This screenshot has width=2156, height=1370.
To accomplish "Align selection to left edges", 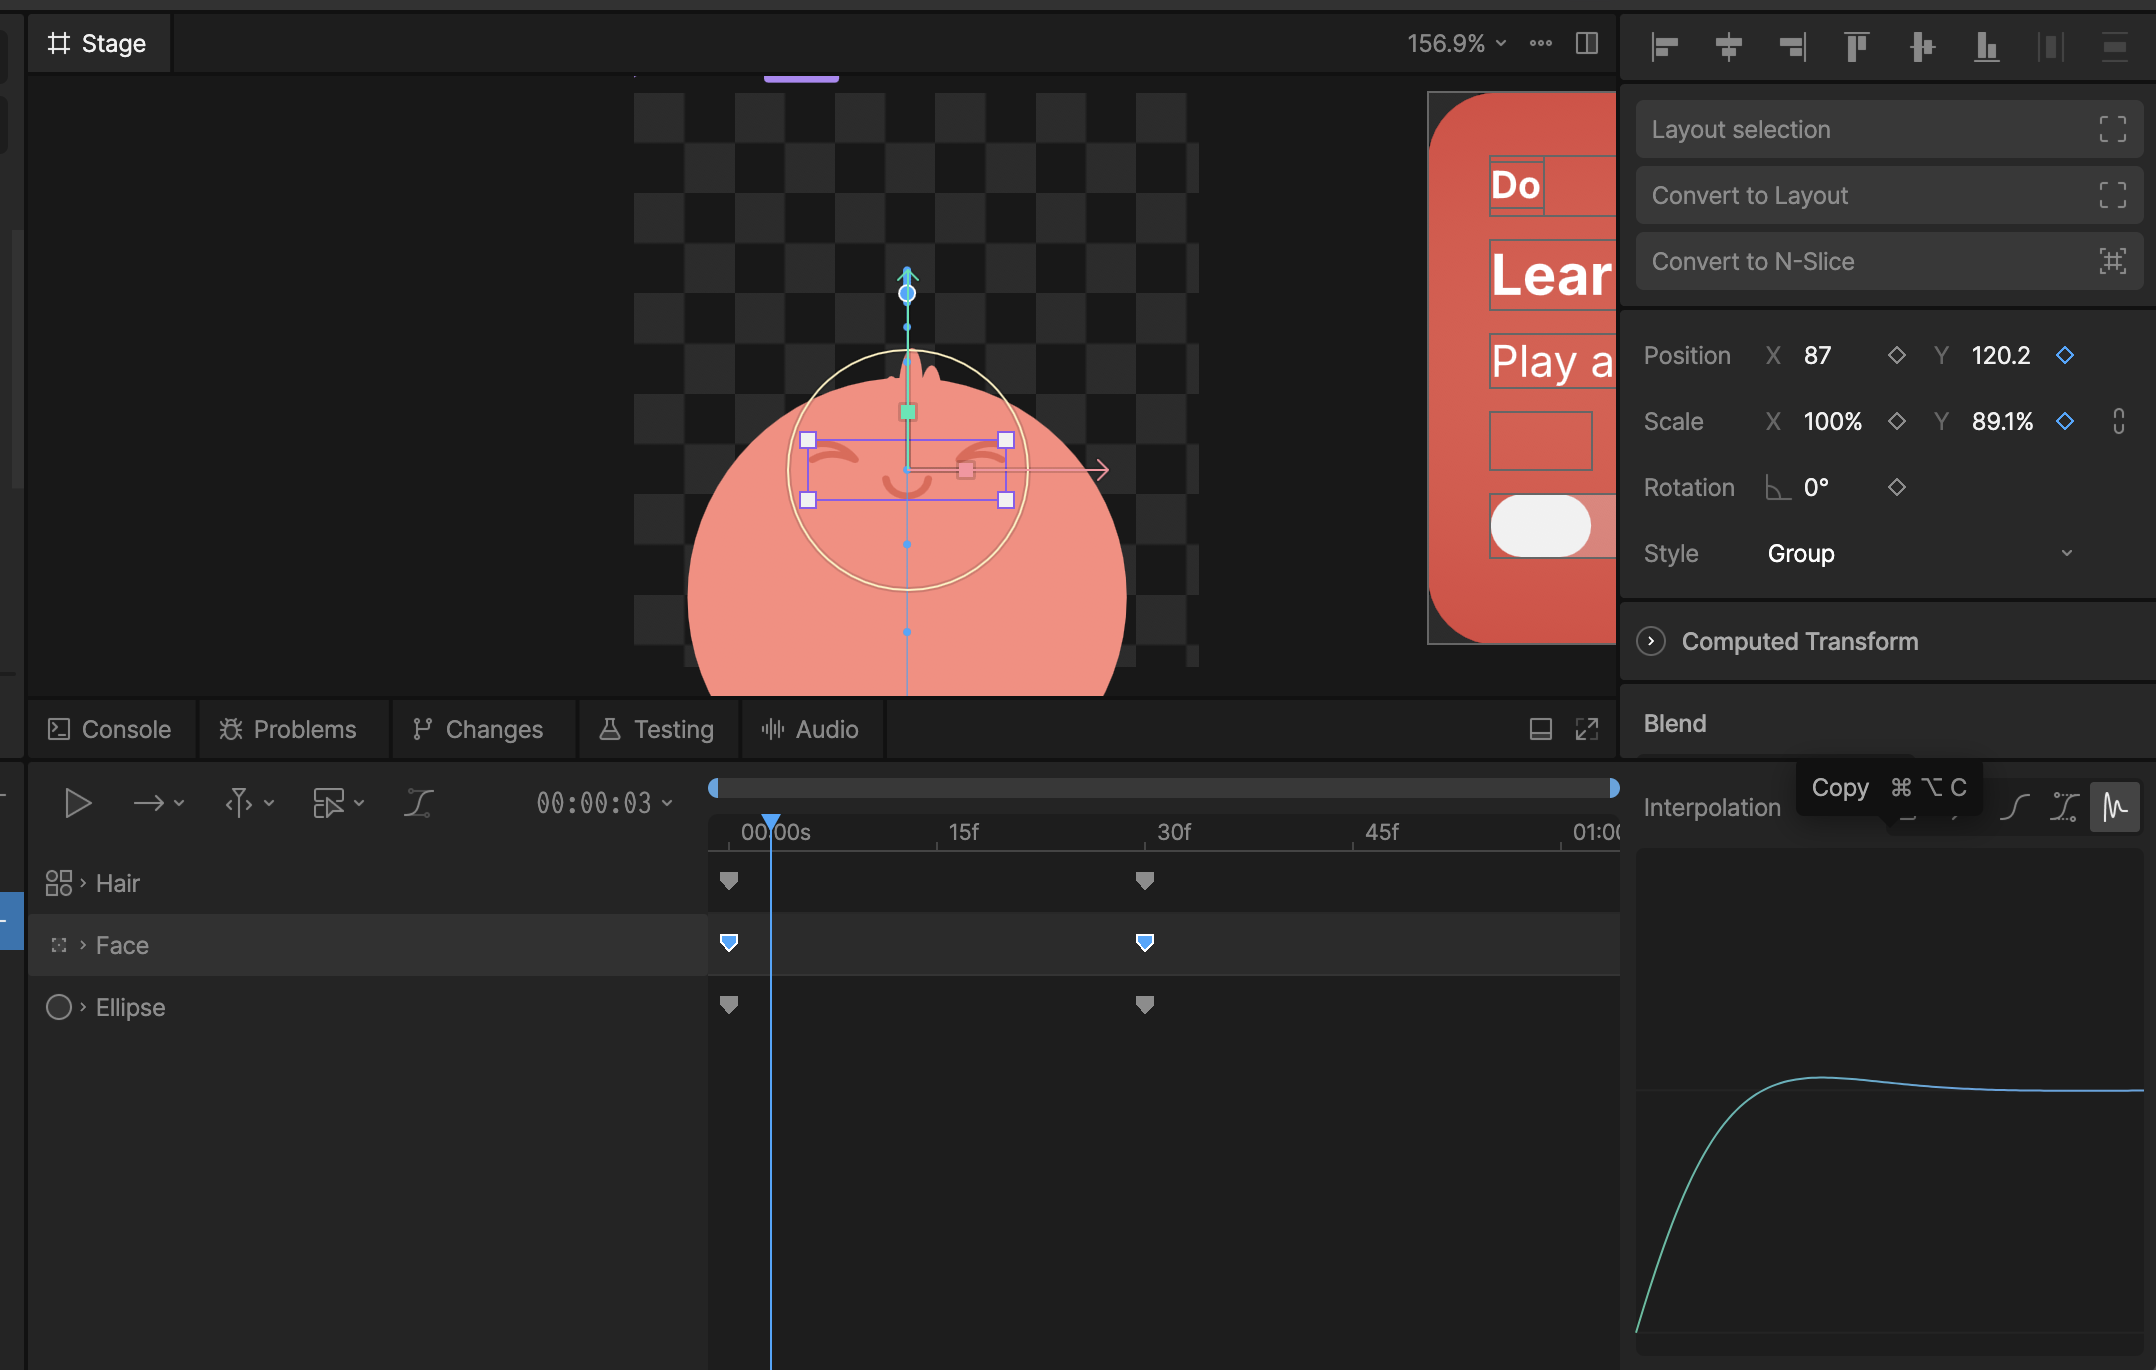I will point(1665,46).
